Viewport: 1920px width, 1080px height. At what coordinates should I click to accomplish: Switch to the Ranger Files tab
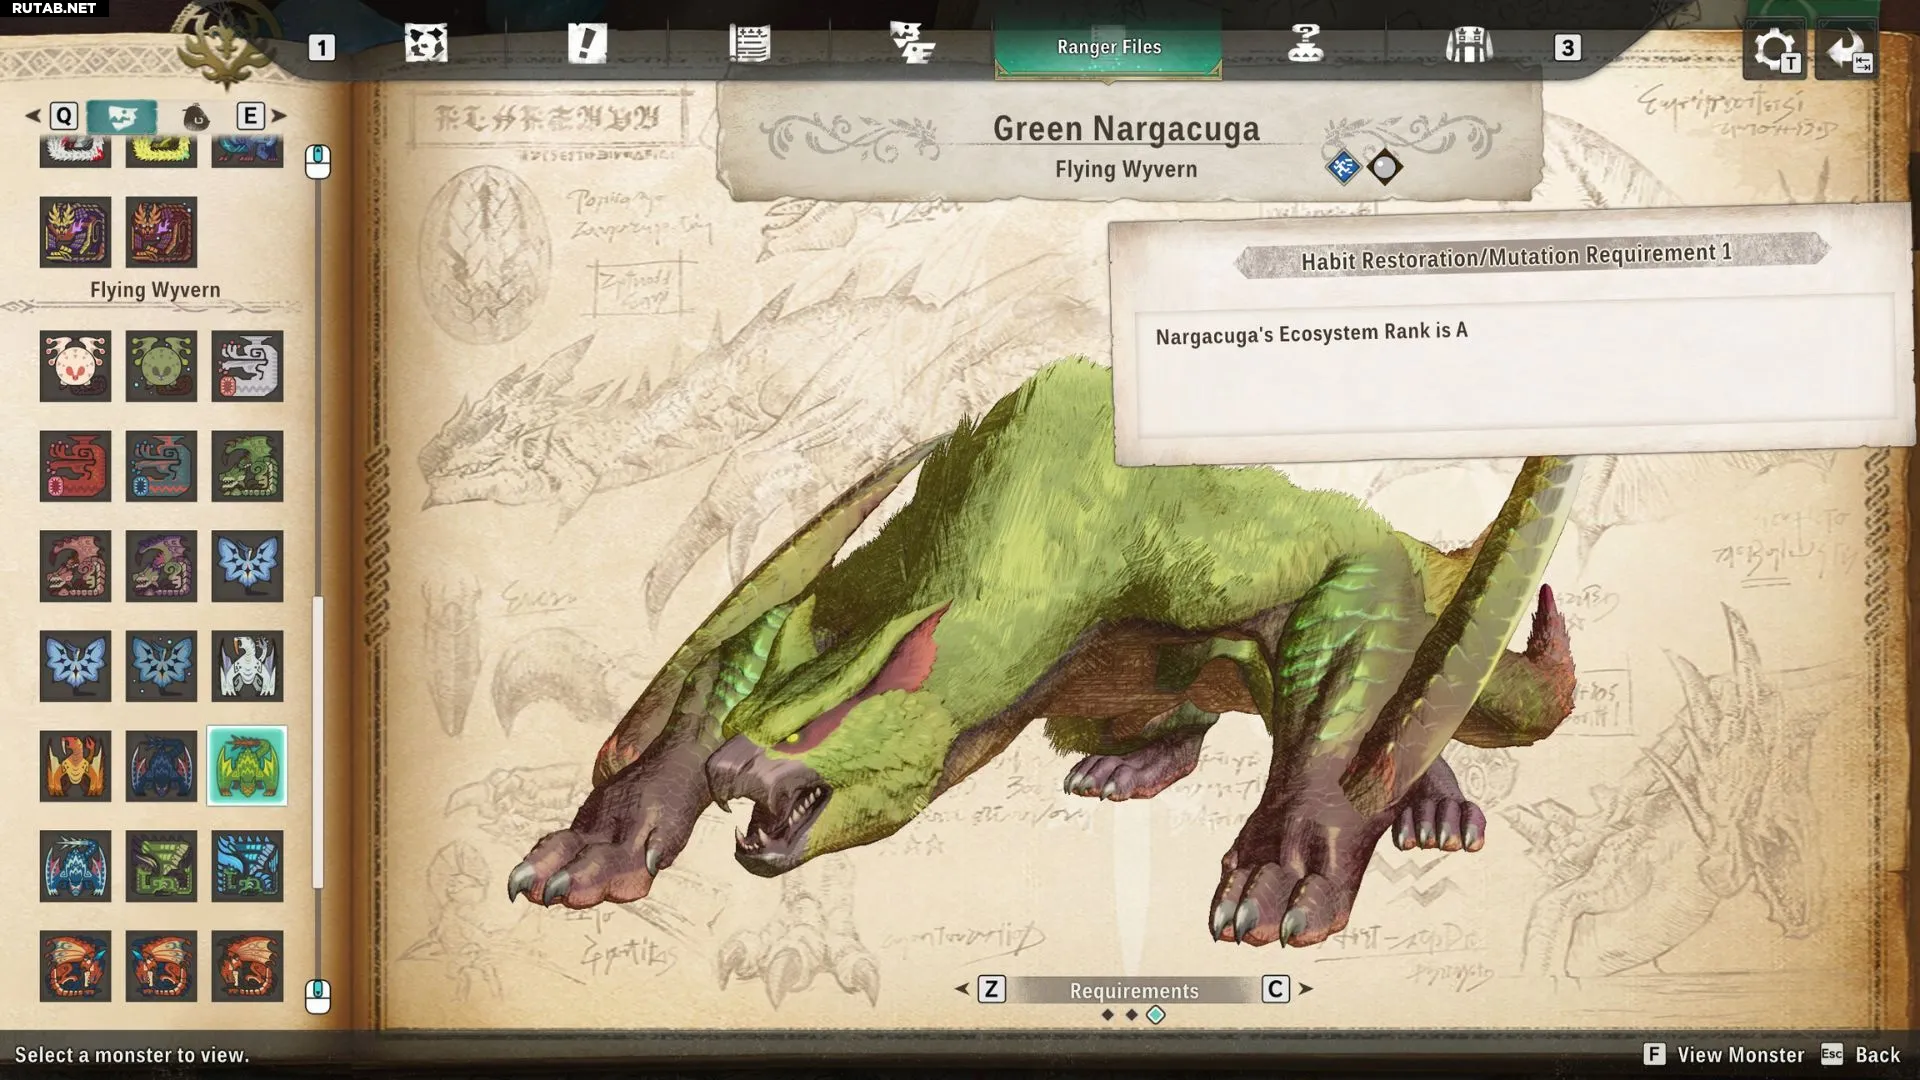pos(1108,47)
